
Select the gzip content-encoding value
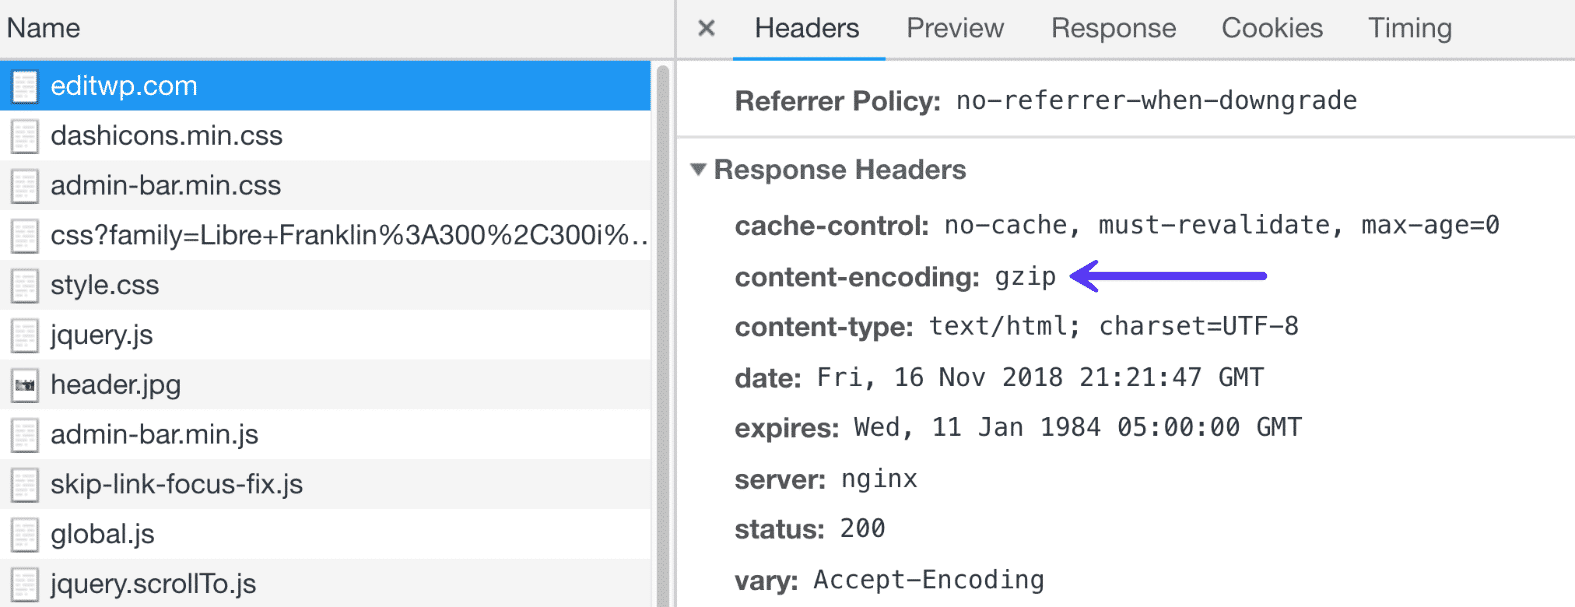point(1028,277)
